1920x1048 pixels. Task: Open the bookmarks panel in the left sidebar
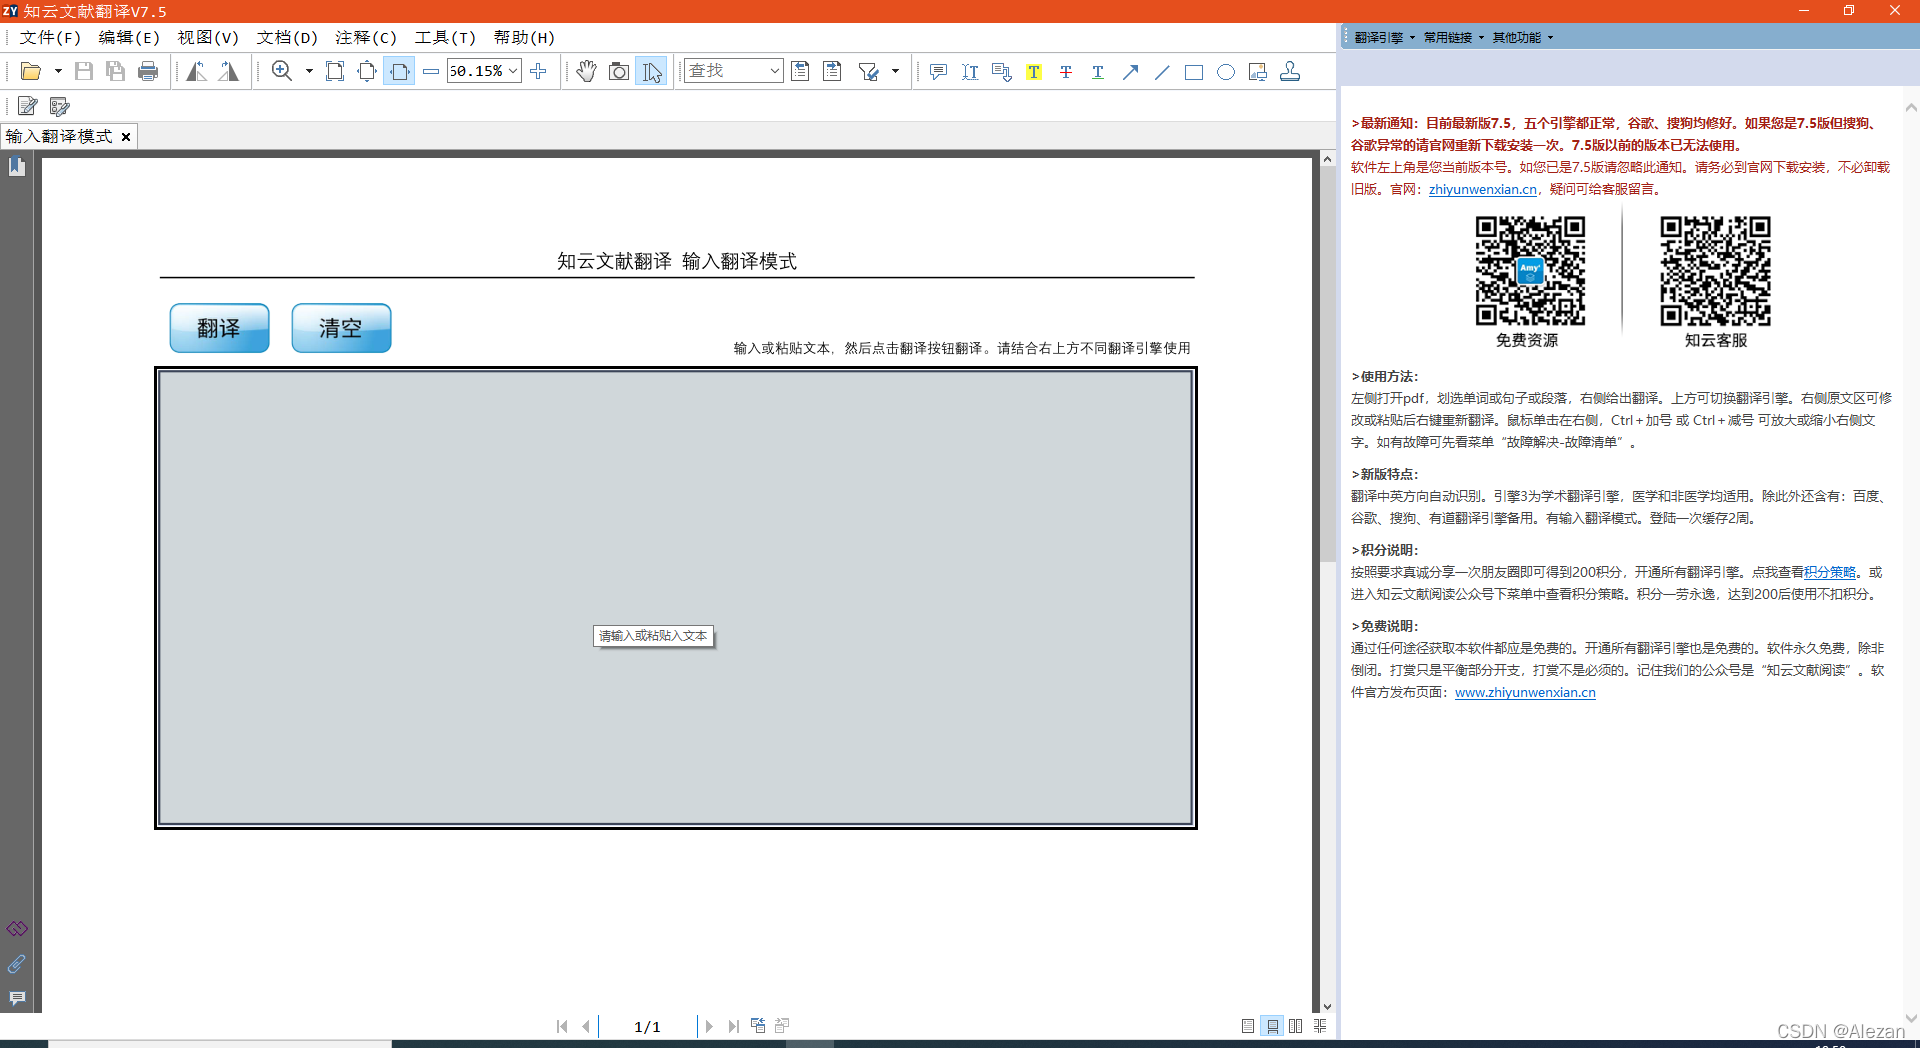click(x=17, y=167)
